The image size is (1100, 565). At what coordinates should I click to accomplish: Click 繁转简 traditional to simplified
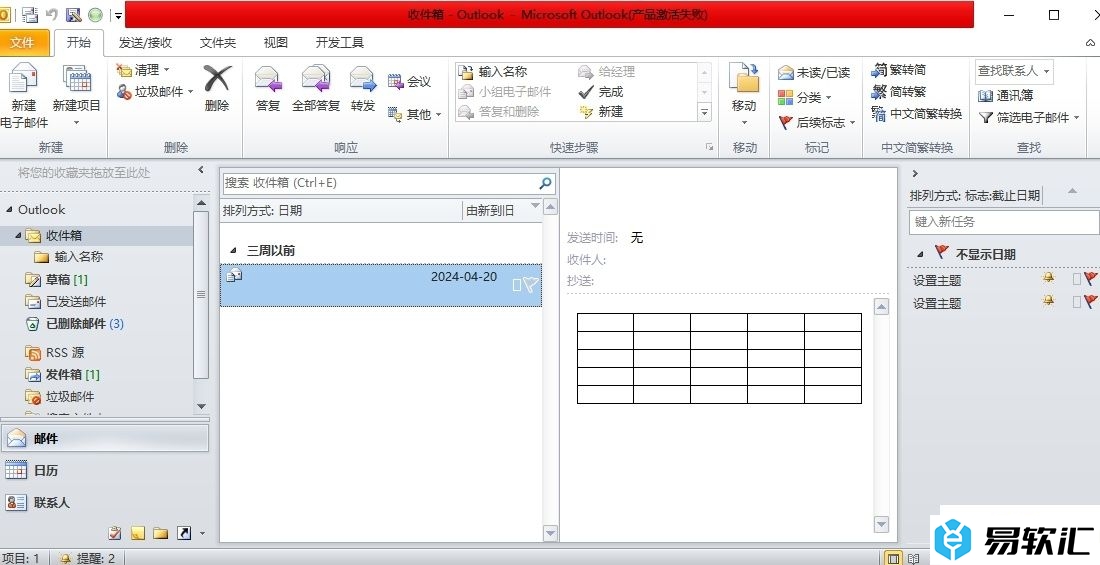point(899,70)
